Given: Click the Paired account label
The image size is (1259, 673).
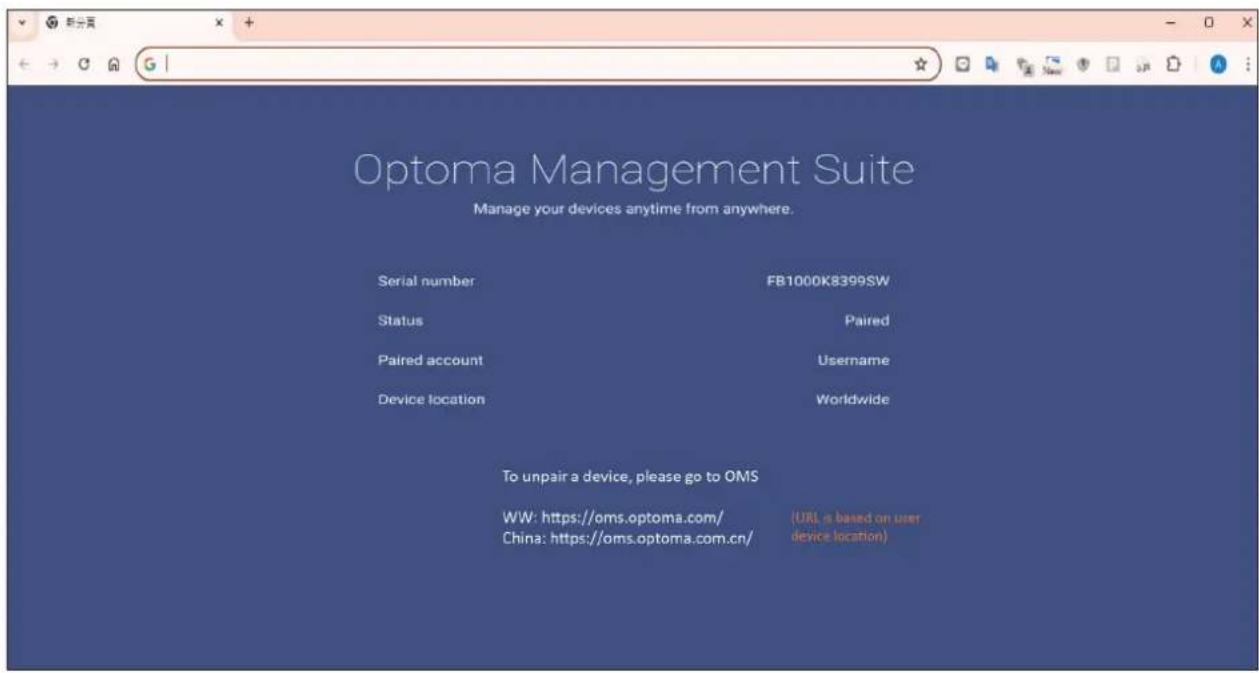Looking at the screenshot, I should click(430, 360).
